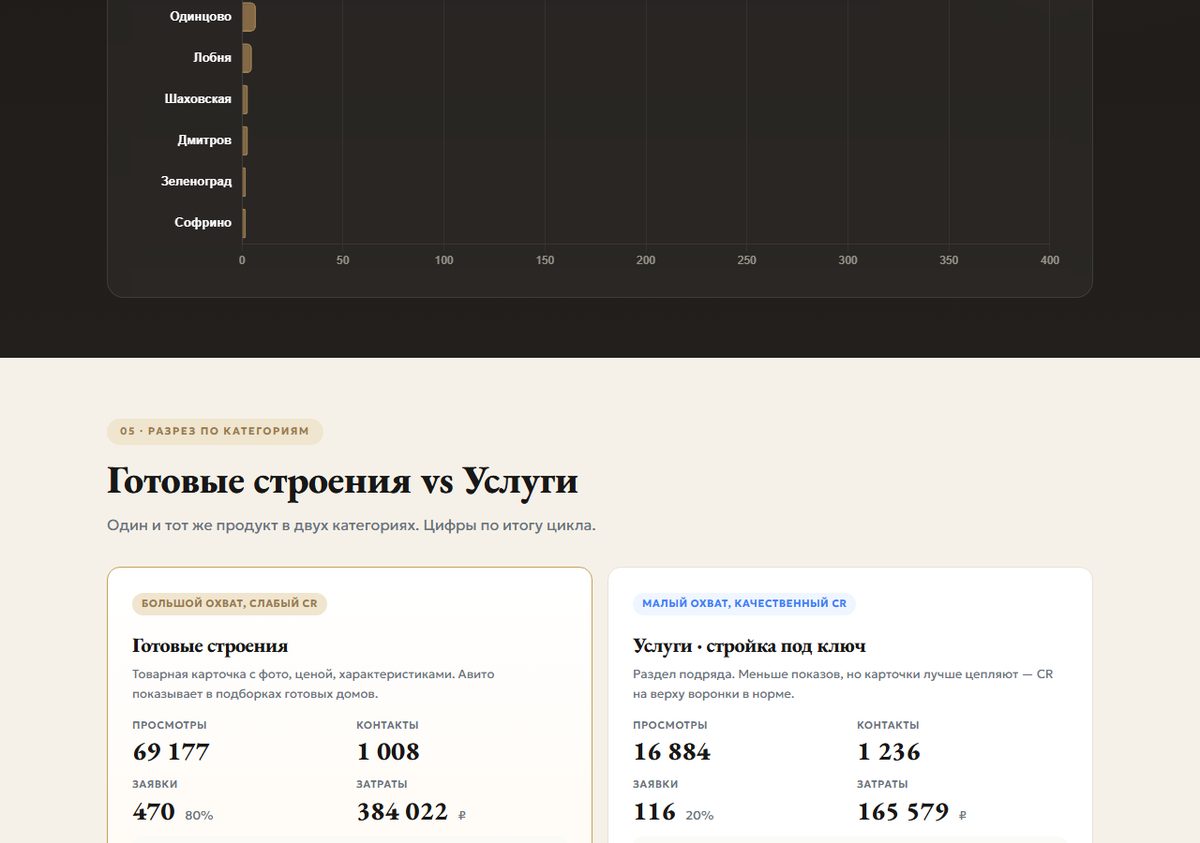Click the contacts value 1 008
Viewport: 1200px width, 843px height.
pyautogui.click(x=388, y=752)
